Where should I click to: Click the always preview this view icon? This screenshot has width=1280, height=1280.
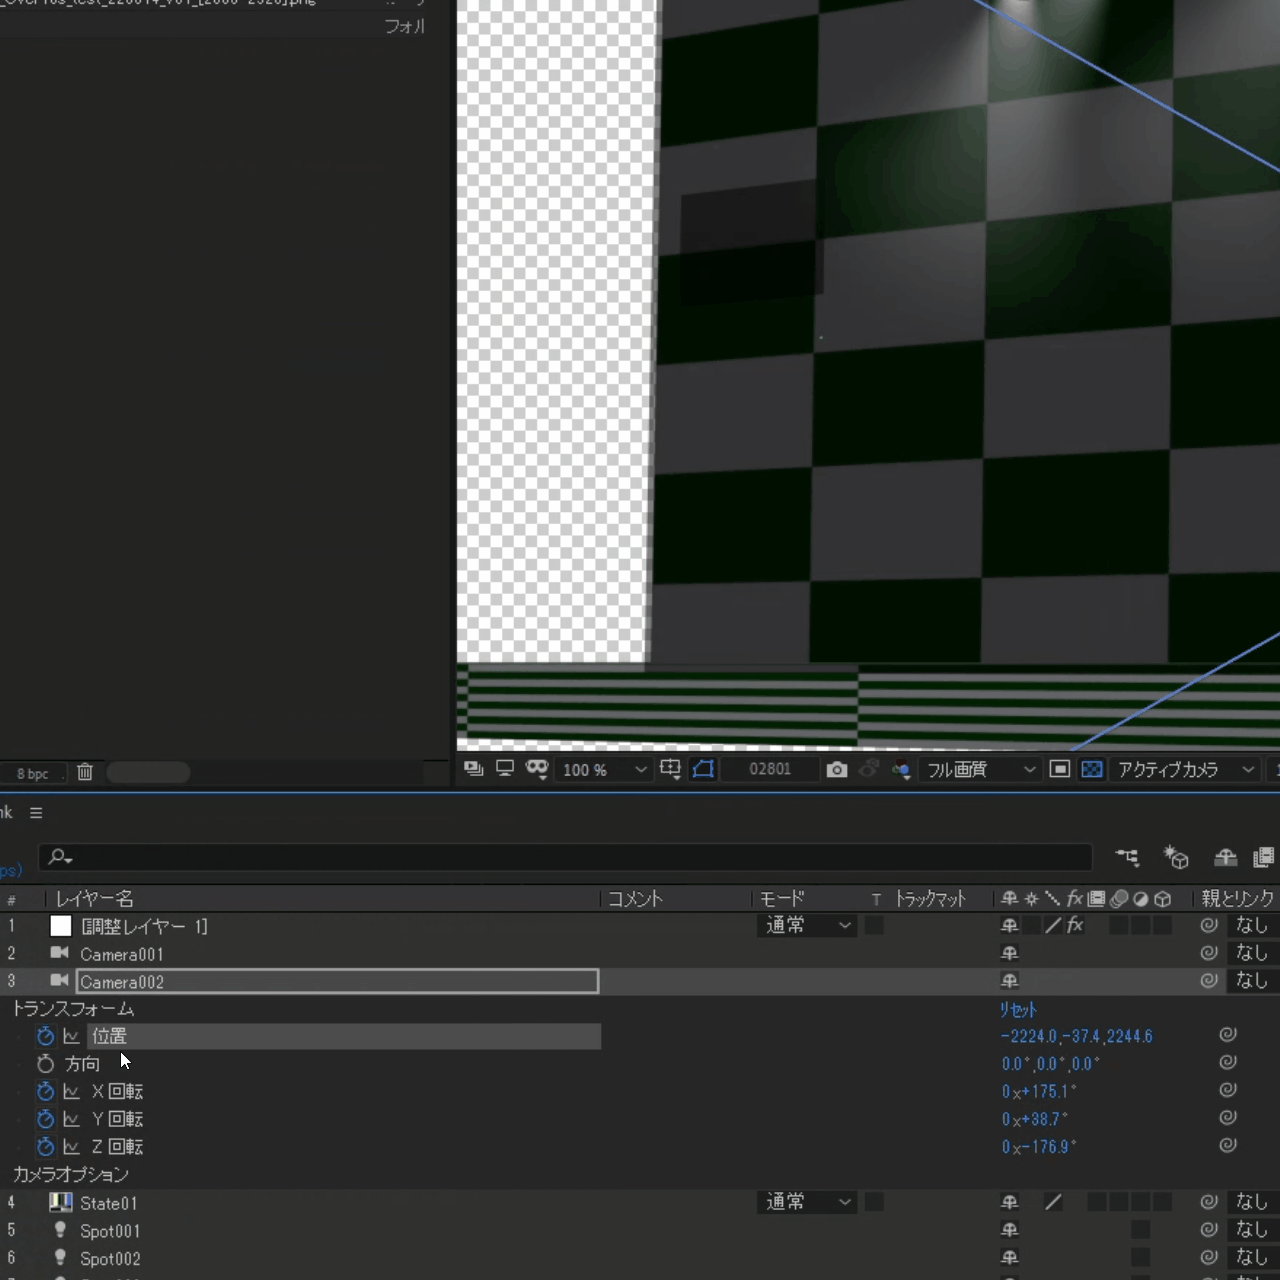tap(474, 769)
